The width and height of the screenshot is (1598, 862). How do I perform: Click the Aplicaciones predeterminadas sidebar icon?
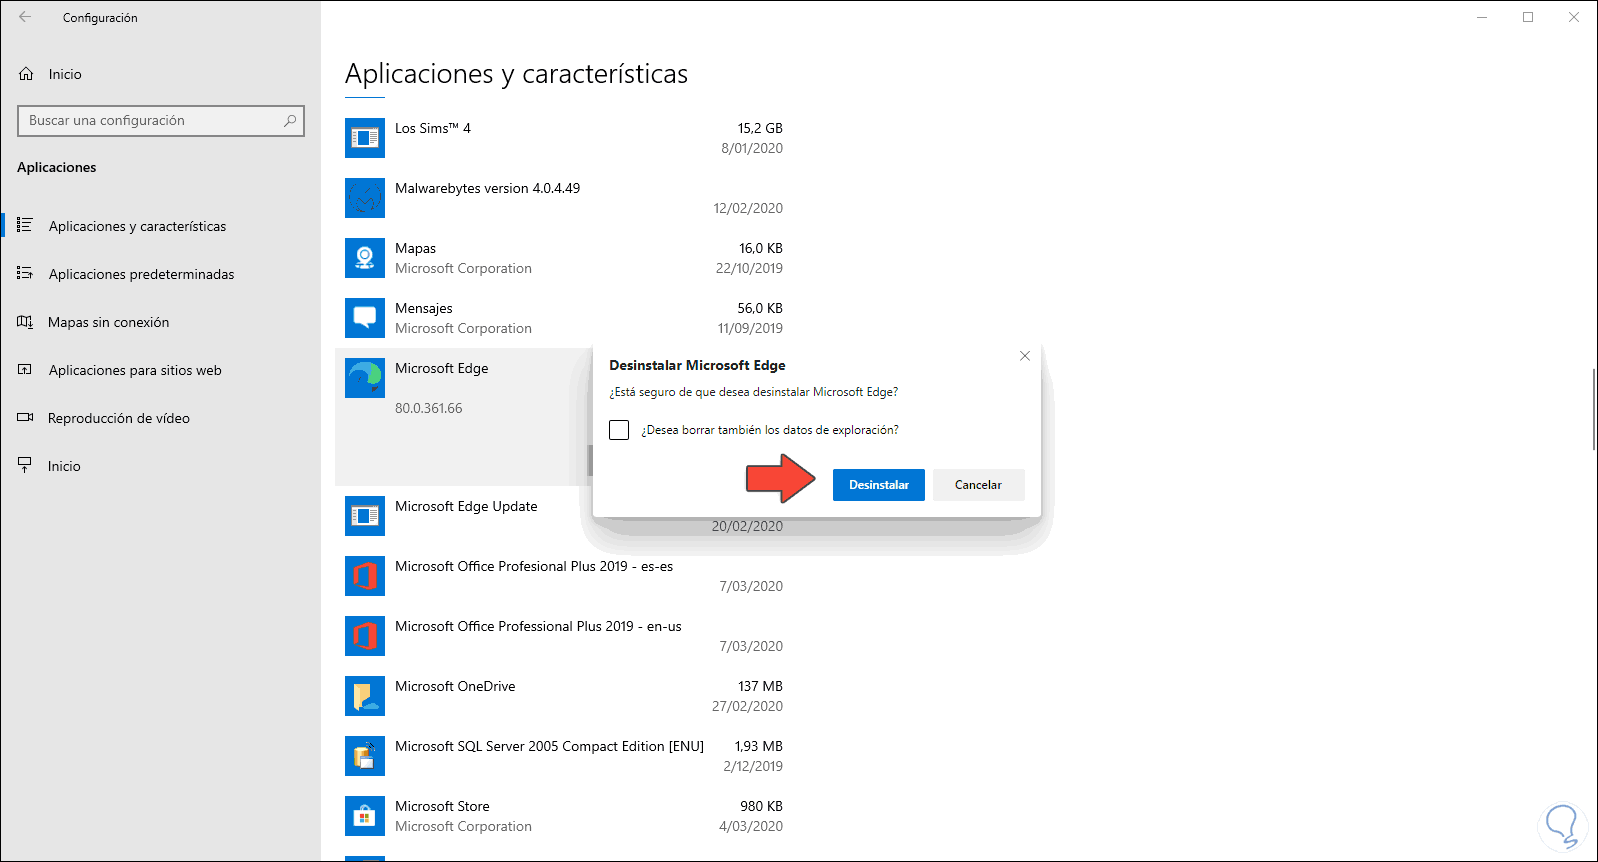point(25,274)
